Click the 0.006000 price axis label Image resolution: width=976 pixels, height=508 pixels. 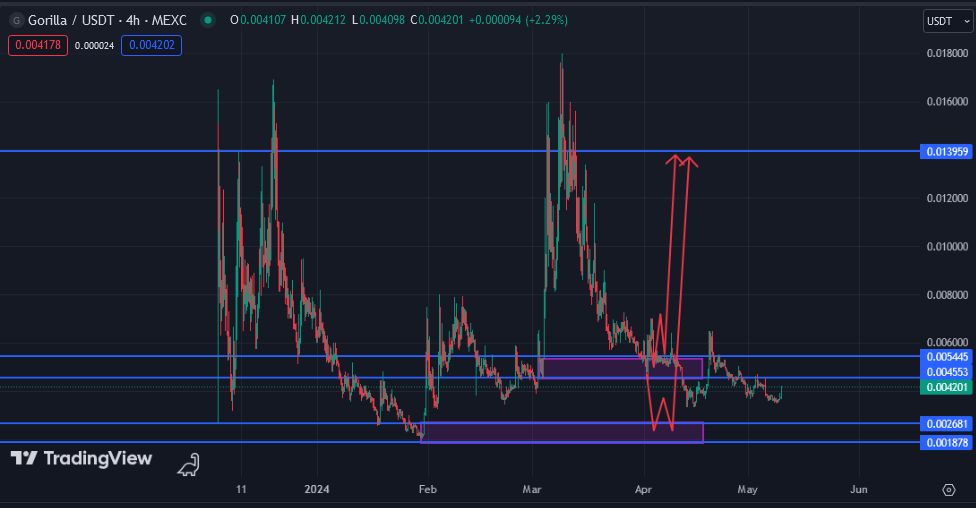[x=947, y=342]
